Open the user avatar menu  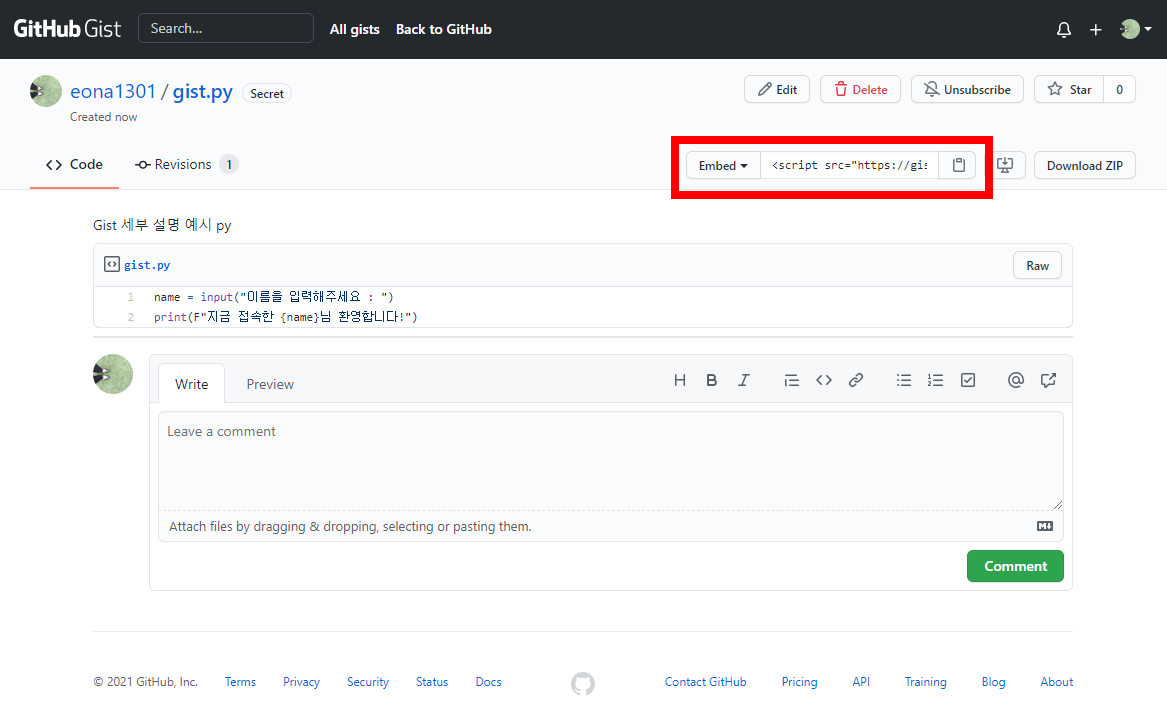click(1136, 29)
